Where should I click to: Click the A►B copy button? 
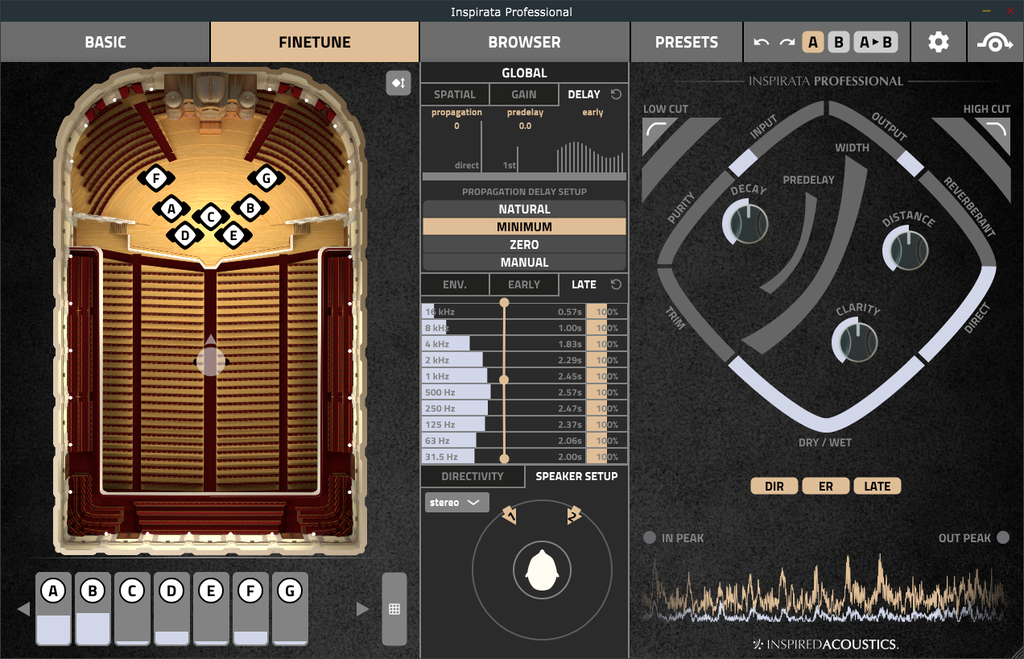coord(875,42)
